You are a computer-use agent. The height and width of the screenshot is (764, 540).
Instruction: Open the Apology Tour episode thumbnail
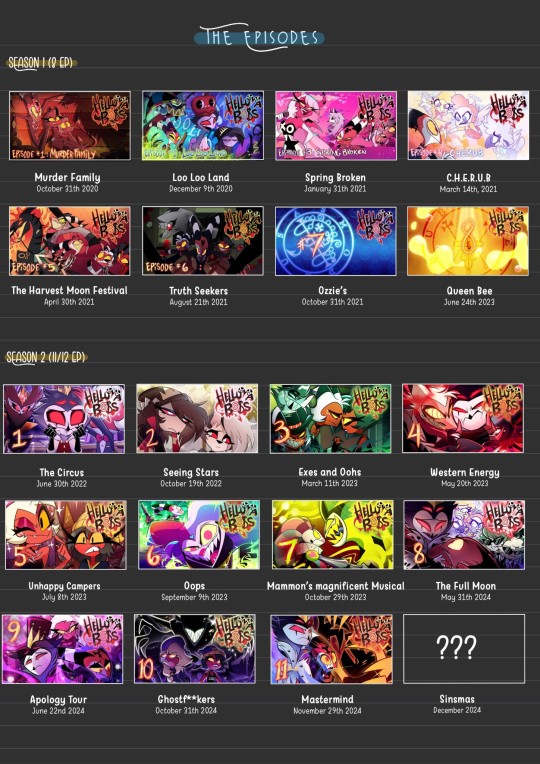62,649
